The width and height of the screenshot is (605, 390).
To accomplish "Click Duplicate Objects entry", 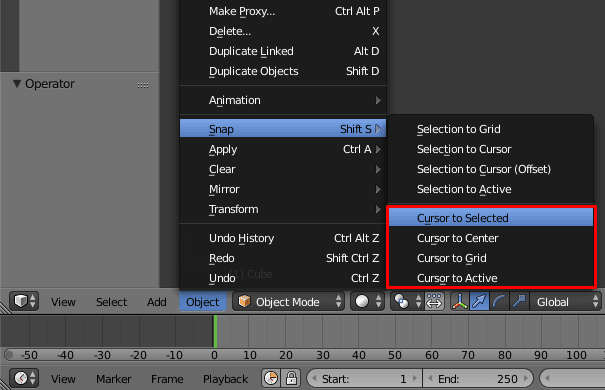I will tap(283, 71).
